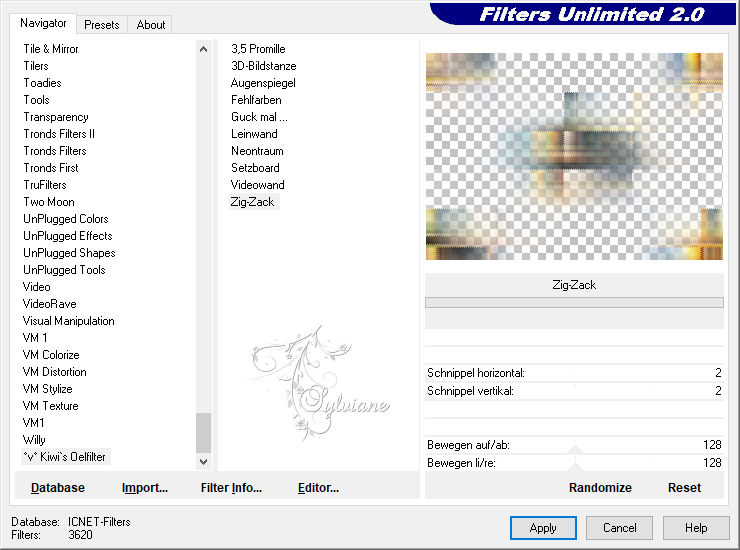Pick the Neontraum filter
740x550 pixels.
pyautogui.click(x=257, y=151)
